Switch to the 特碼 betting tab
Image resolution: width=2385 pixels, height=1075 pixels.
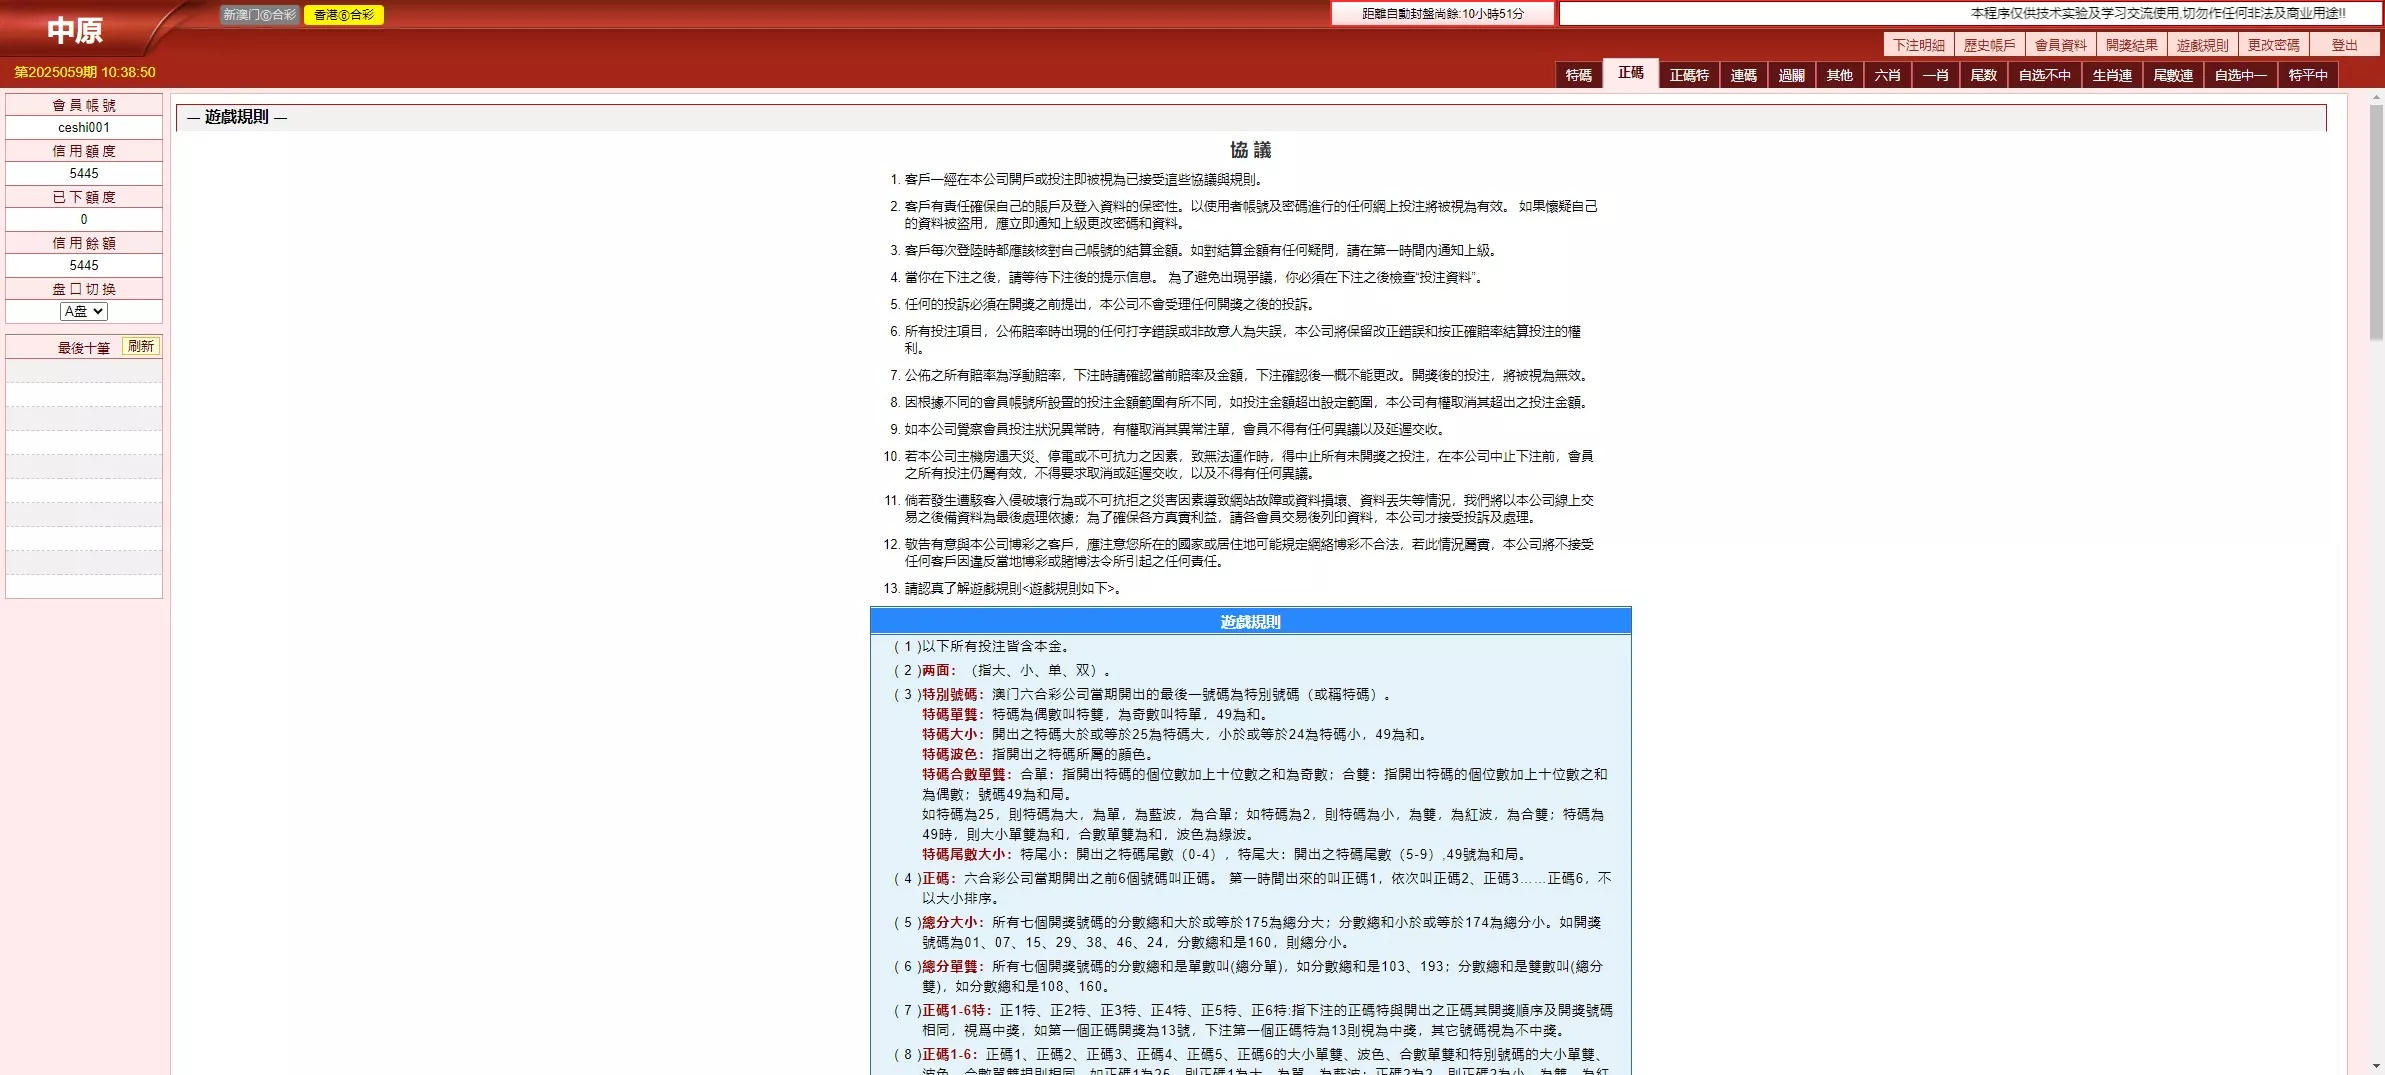(x=1578, y=74)
